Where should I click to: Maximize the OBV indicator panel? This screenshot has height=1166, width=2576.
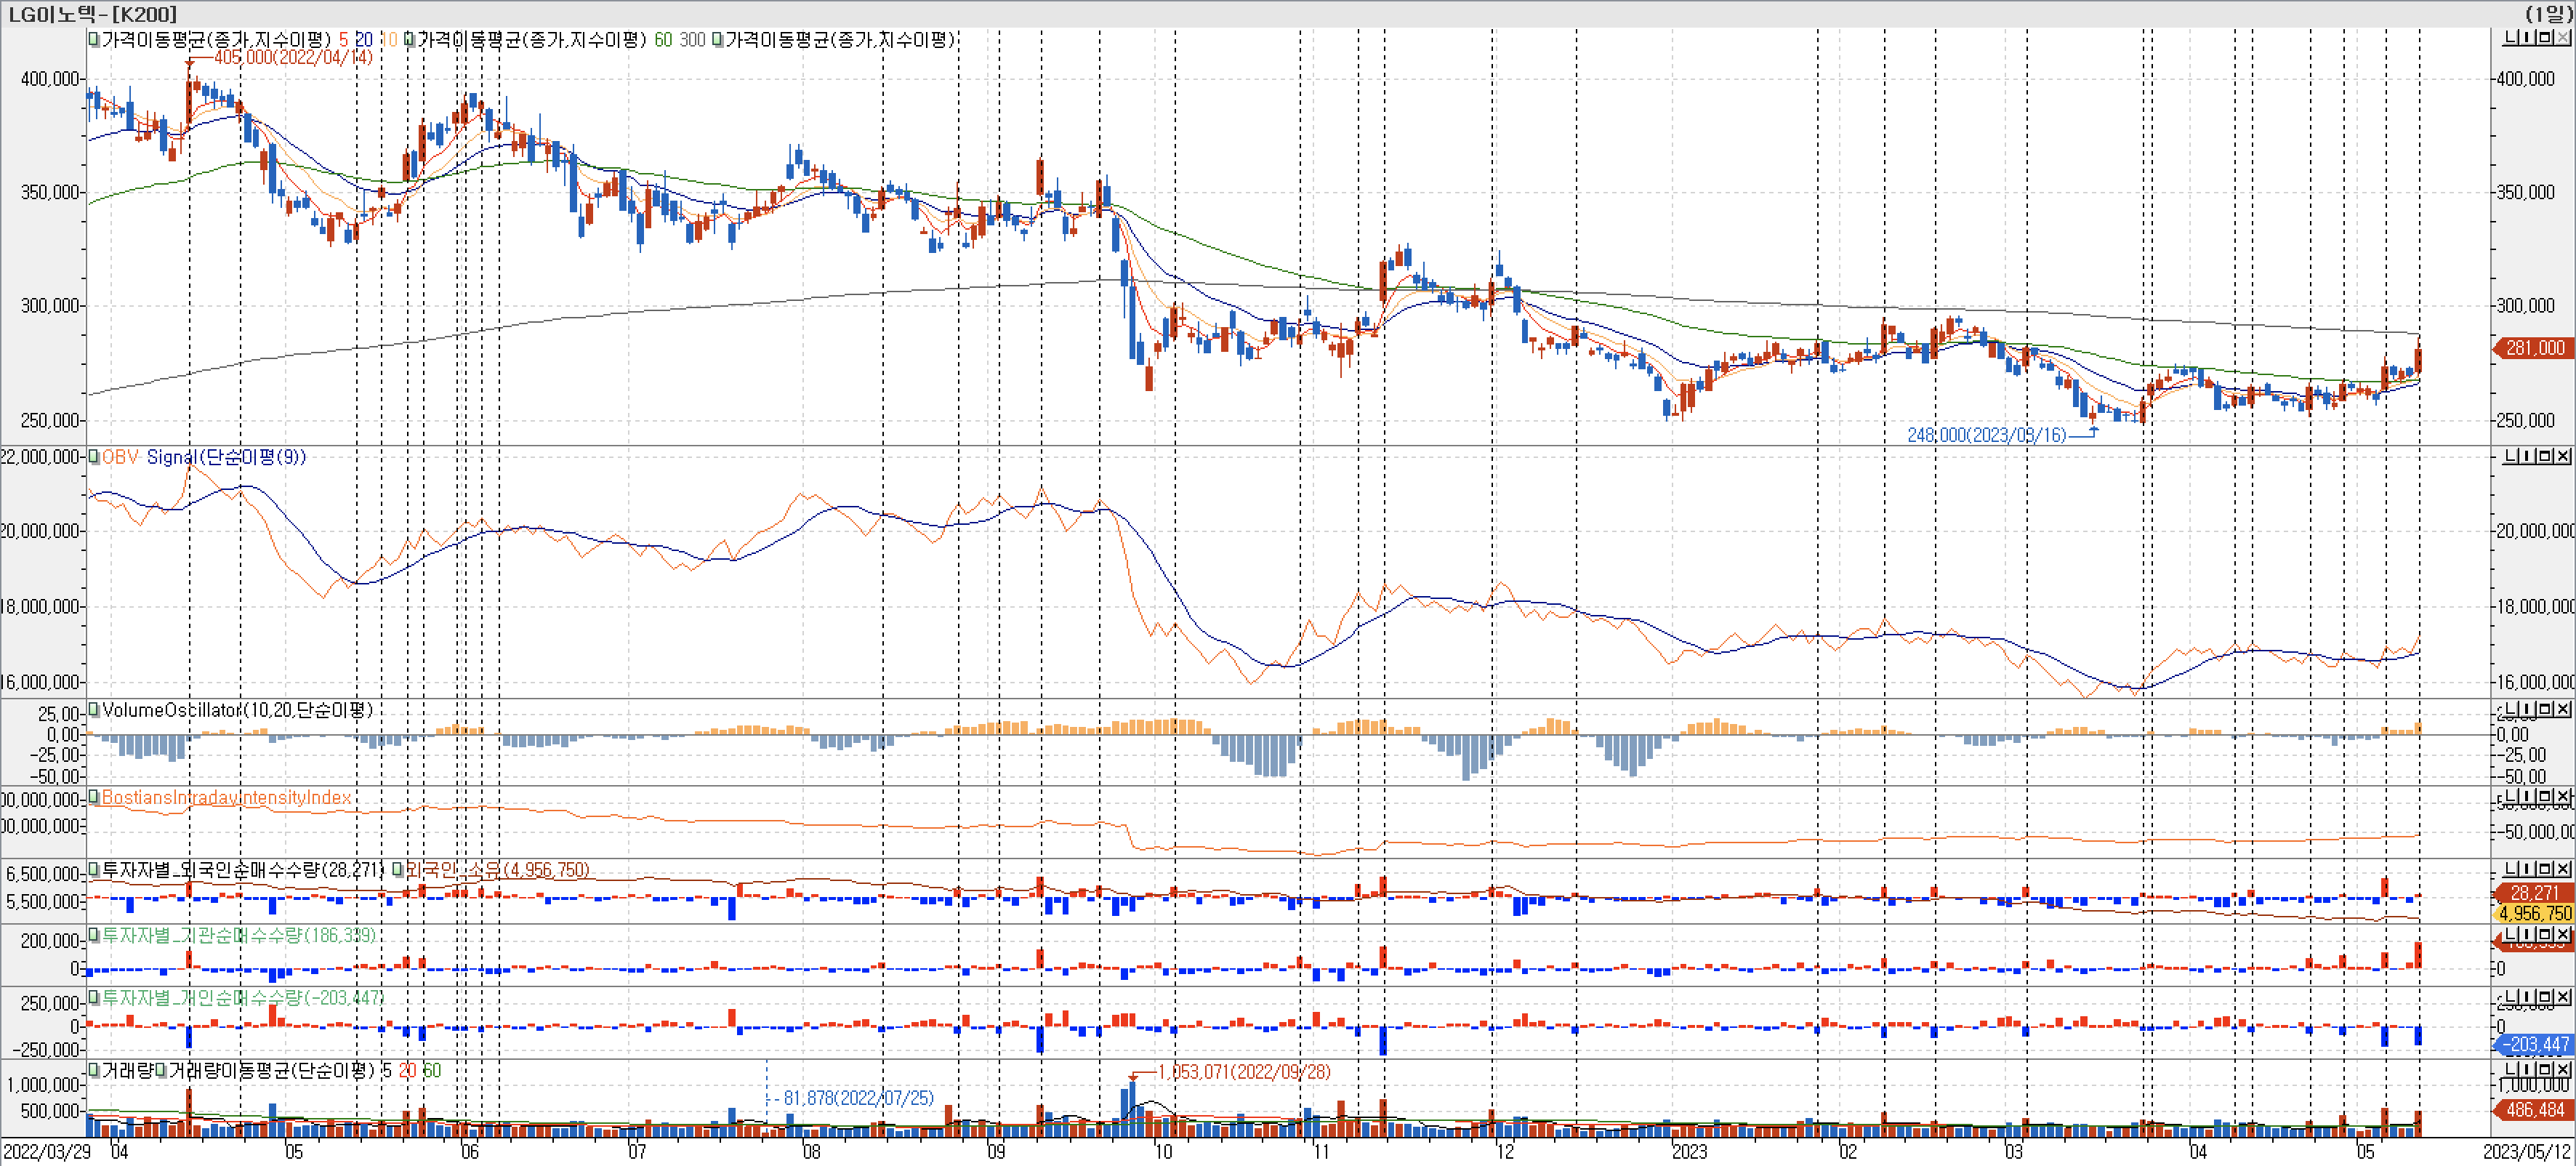click(x=2545, y=457)
